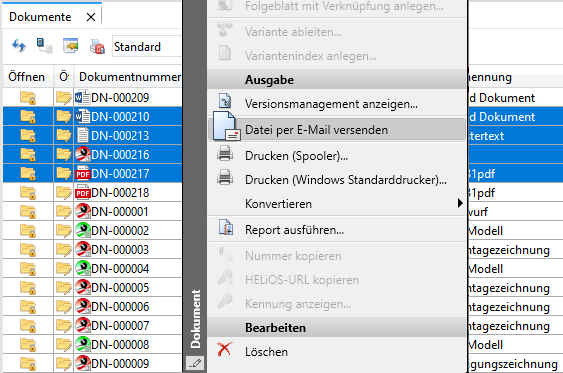The image size is (563, 373).
Task: Click the pencil icon below Dokument sidebar
Action: click(x=195, y=363)
